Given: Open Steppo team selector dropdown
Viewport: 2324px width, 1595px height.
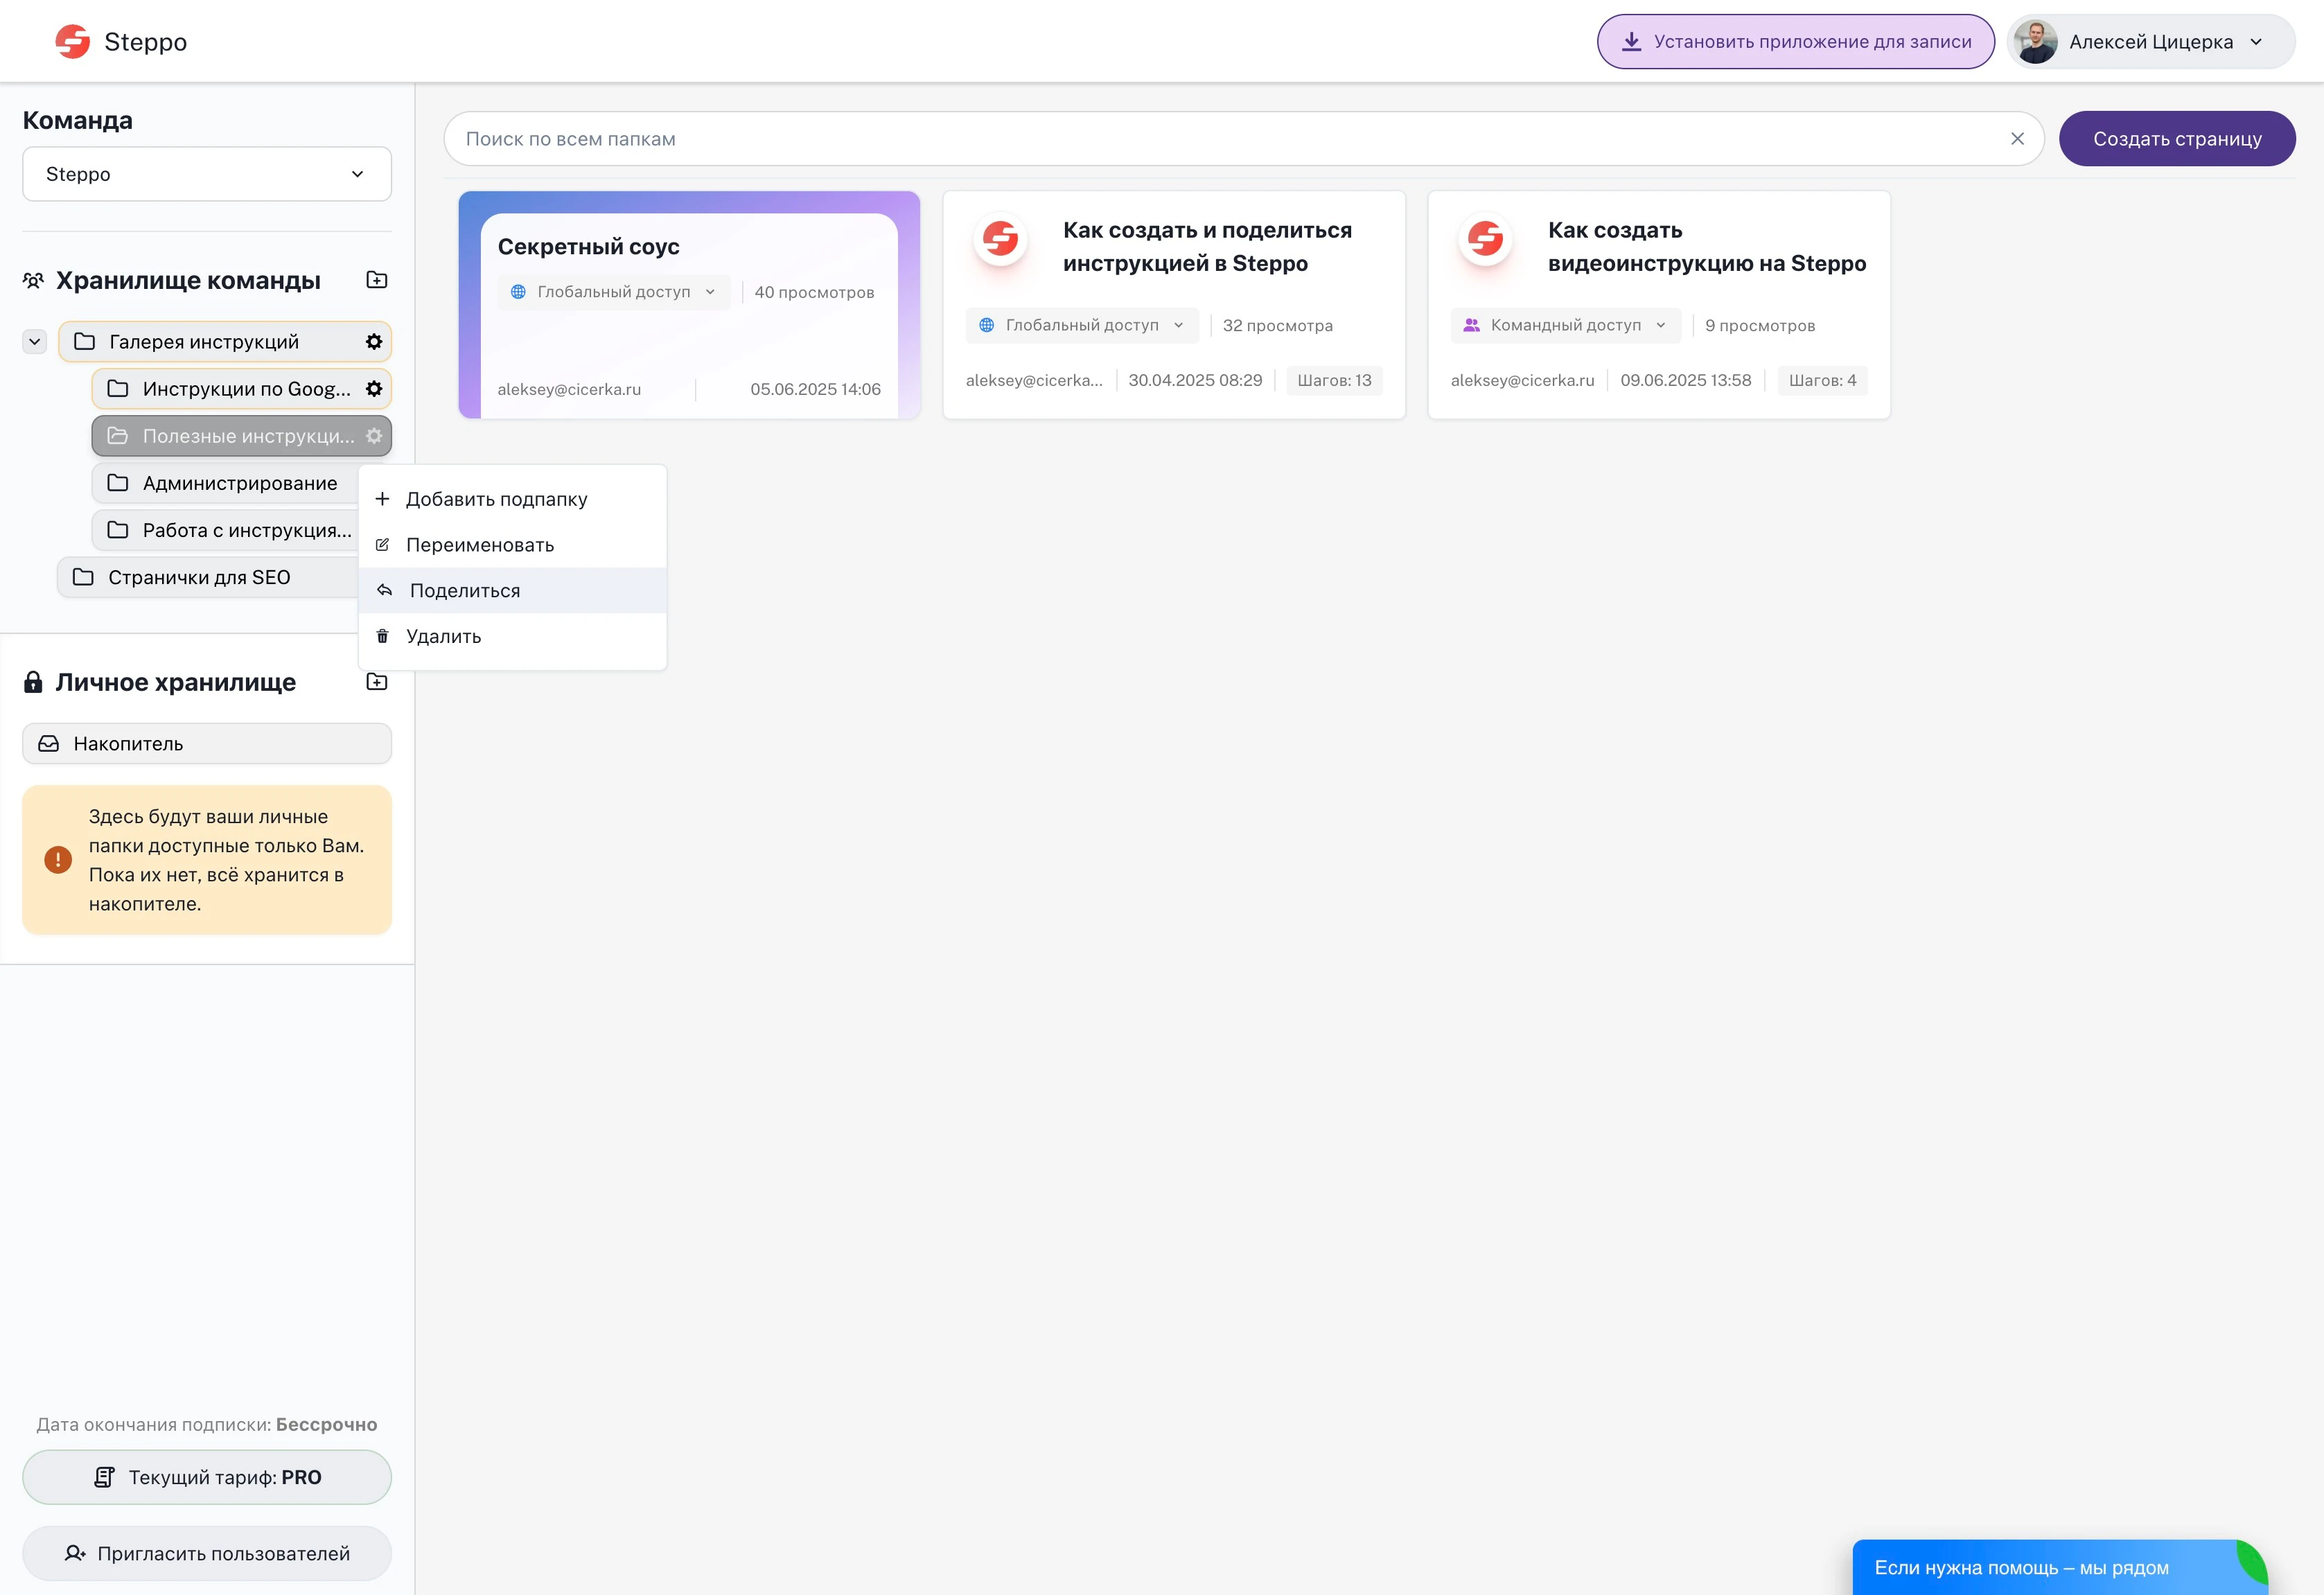Looking at the screenshot, I should [x=207, y=174].
